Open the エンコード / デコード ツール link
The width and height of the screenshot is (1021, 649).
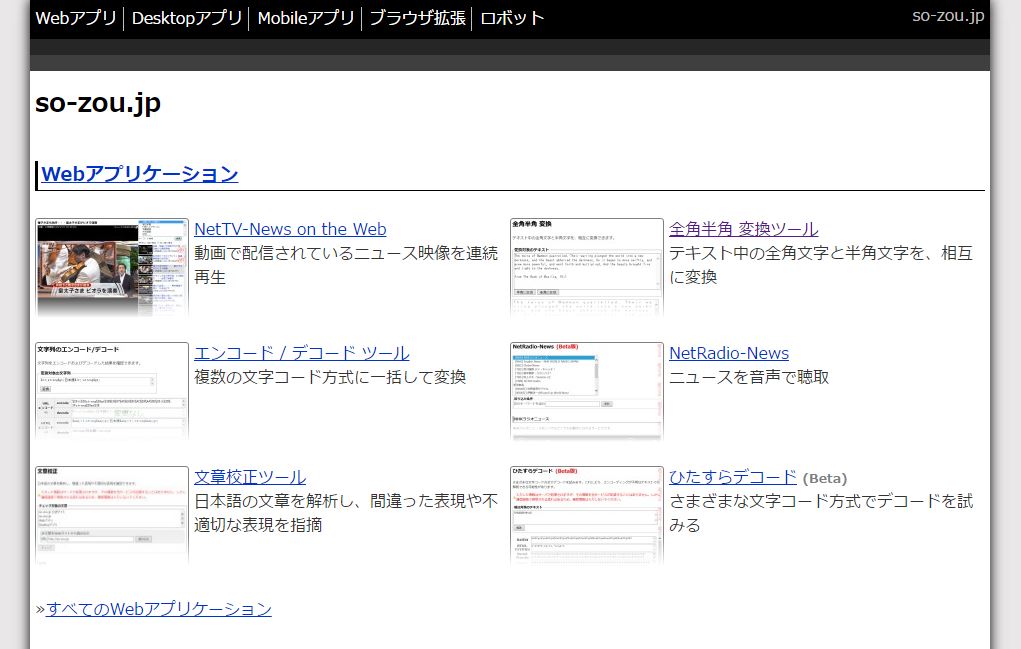coord(301,353)
